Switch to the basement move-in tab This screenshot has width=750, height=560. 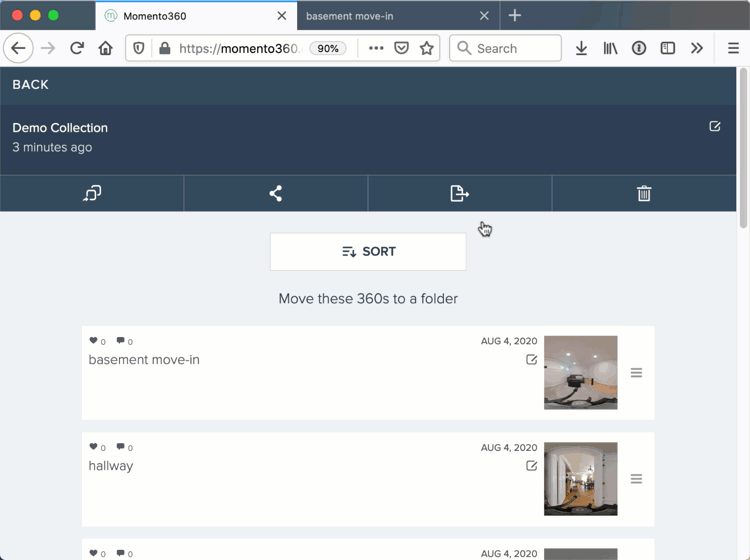[398, 16]
